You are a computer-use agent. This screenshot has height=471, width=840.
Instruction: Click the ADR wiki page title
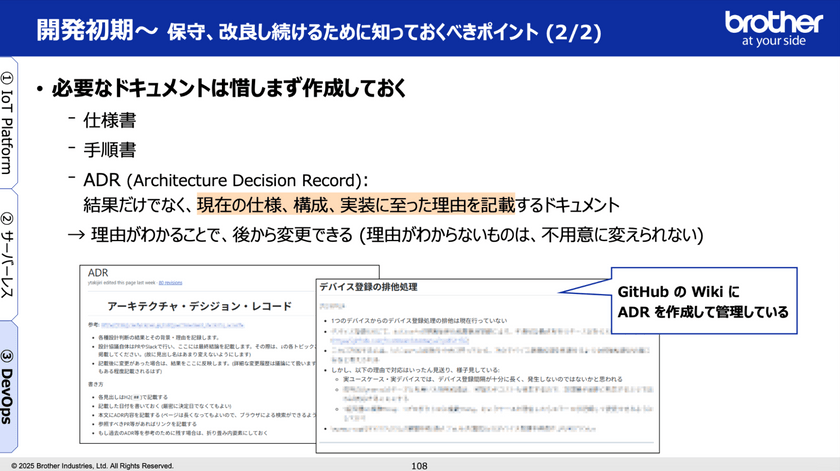tap(98, 271)
